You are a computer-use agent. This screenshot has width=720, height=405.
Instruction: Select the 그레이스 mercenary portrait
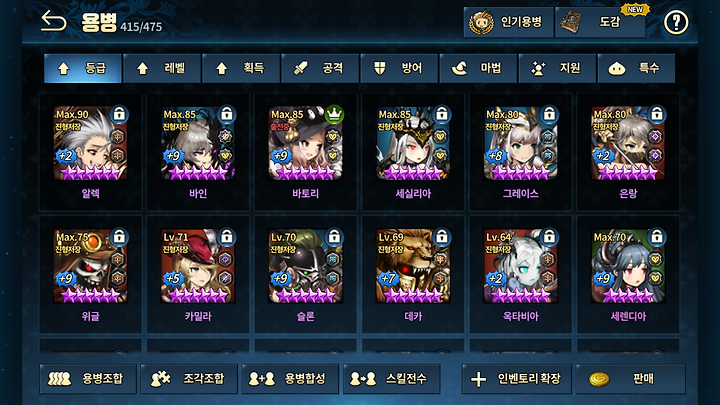click(x=520, y=143)
